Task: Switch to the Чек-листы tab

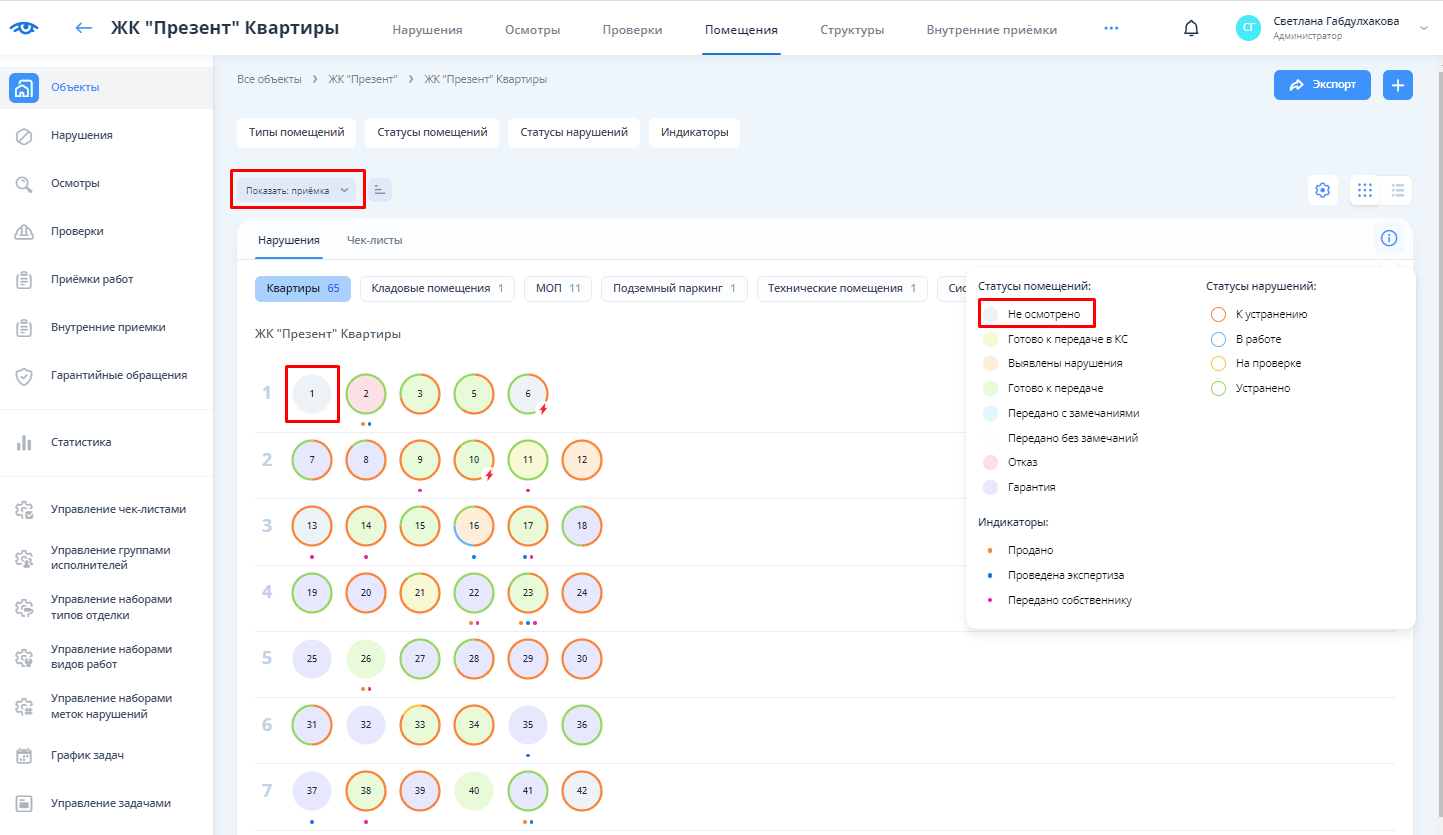Action: (374, 240)
